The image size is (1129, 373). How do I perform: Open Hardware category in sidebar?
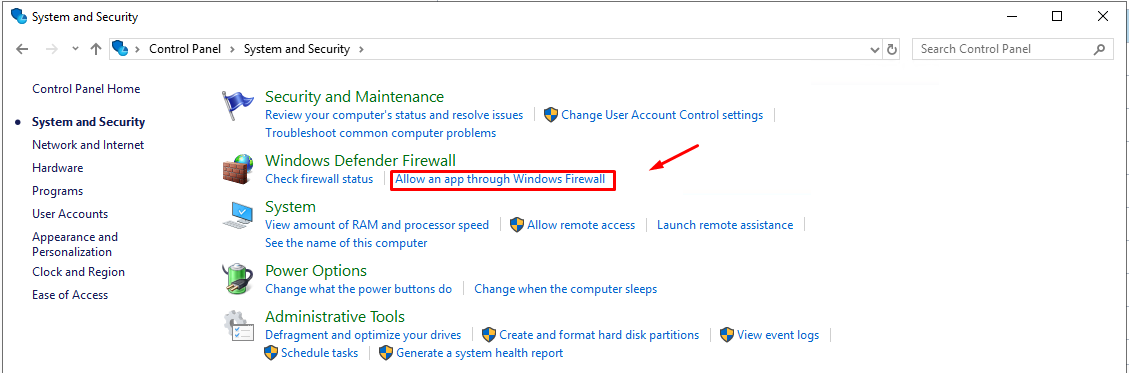tap(58, 168)
